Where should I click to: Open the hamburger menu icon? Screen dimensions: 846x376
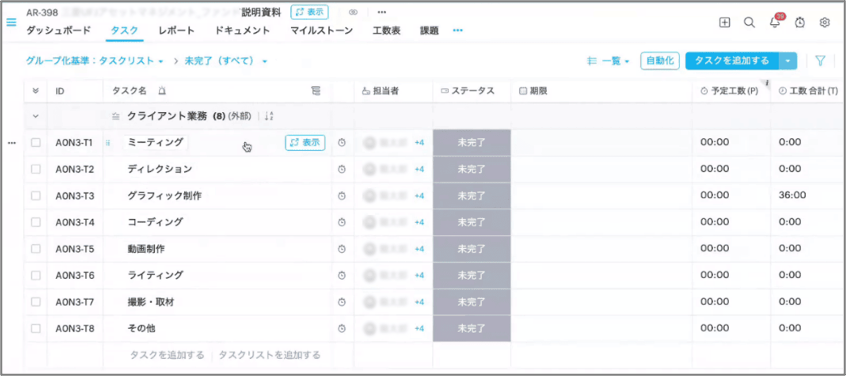(x=11, y=23)
